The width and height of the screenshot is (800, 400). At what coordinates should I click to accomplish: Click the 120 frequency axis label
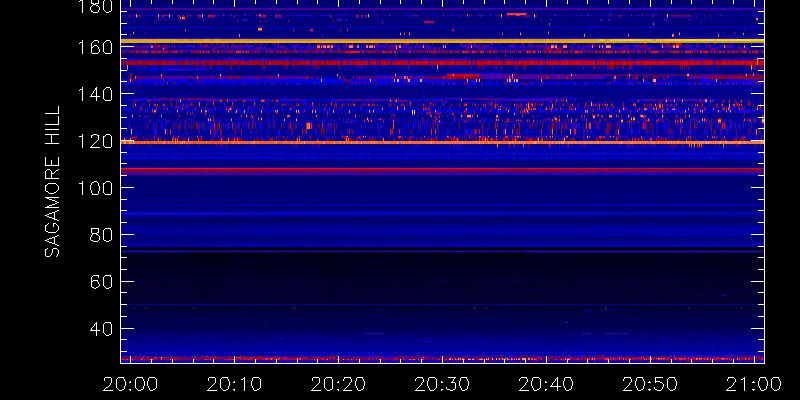point(94,141)
